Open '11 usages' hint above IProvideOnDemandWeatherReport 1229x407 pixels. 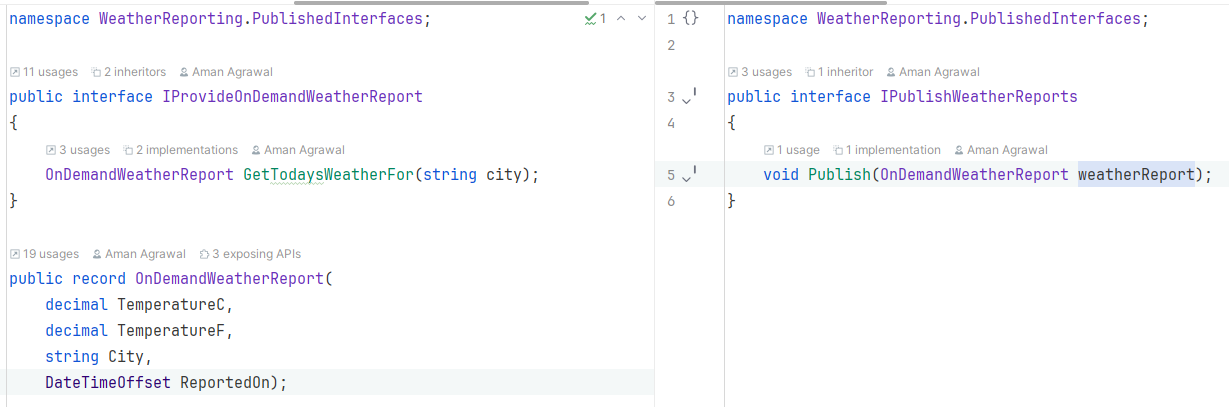coord(43,72)
